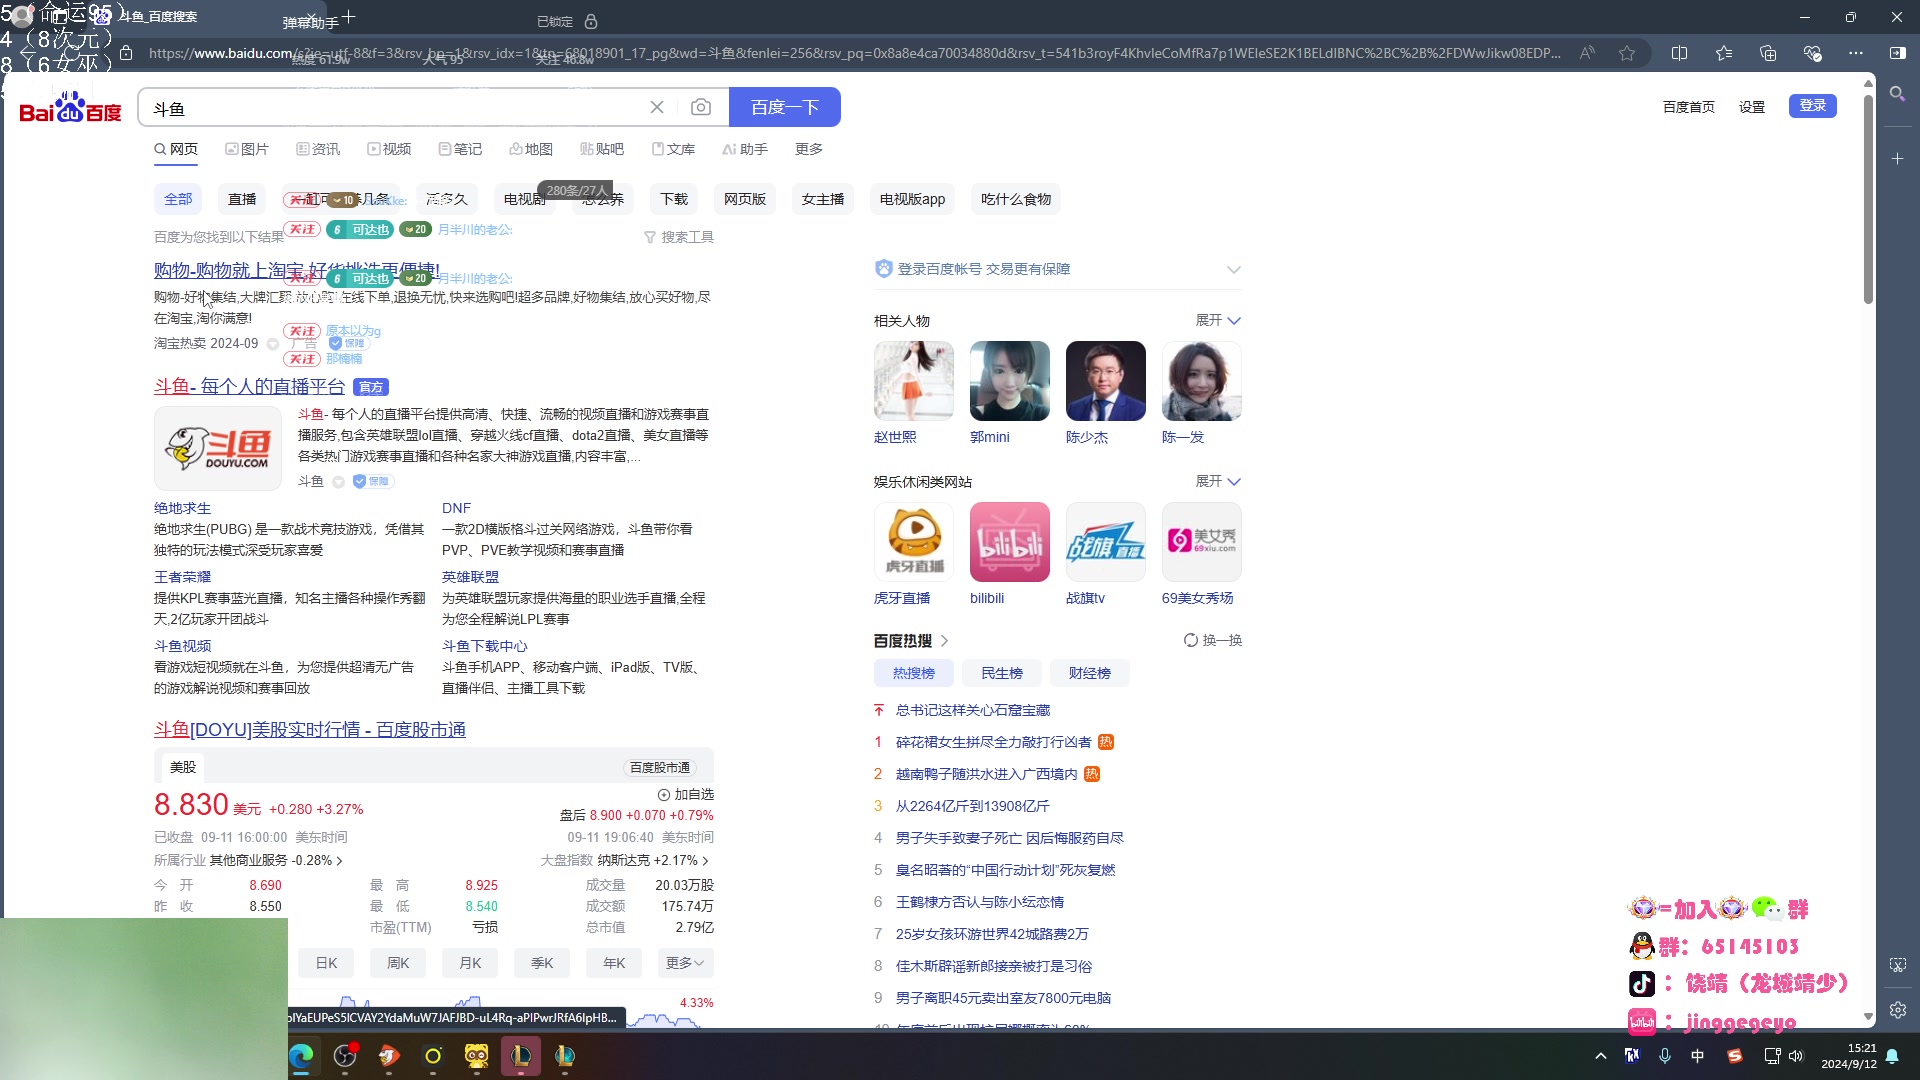Click the site lock info icon
This screenshot has width=1920, height=1080.
tap(126, 53)
